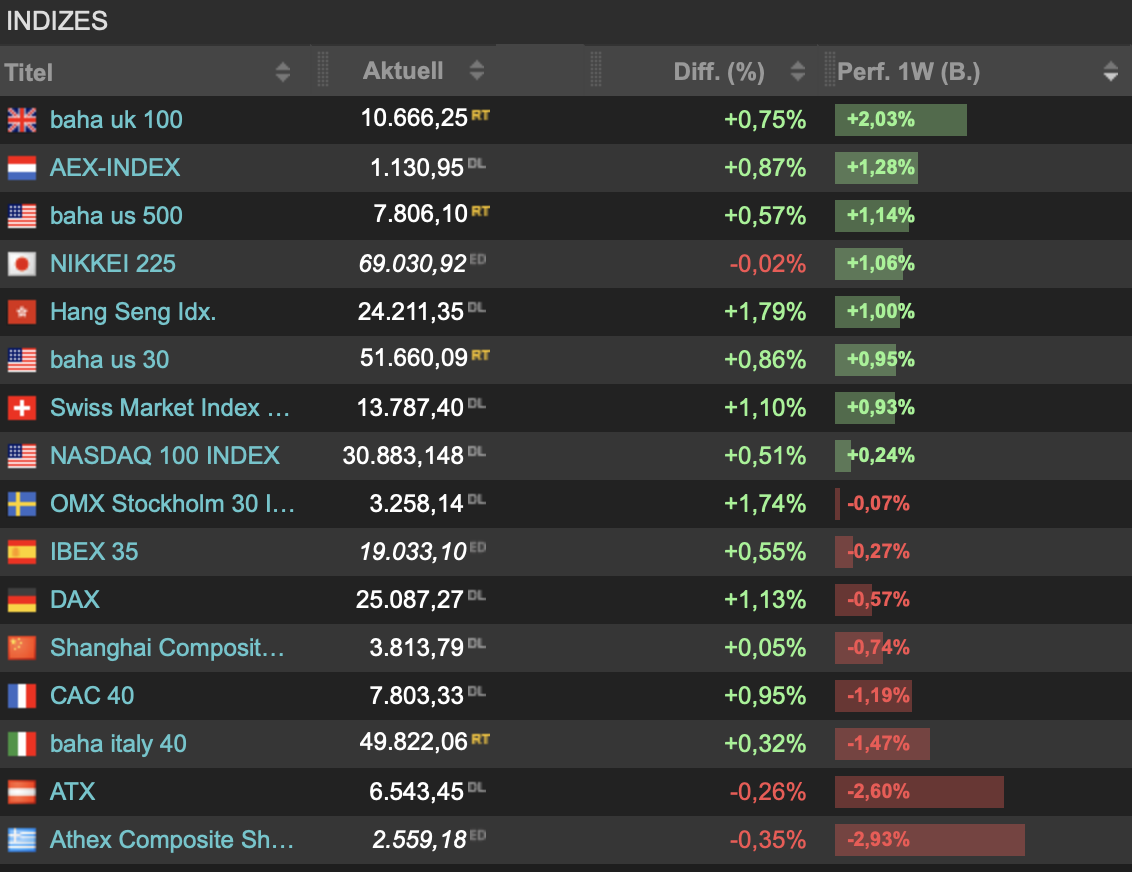Image resolution: width=1132 pixels, height=872 pixels.
Task: Grab the column grip left of Diff. (%)
Action: [596, 70]
